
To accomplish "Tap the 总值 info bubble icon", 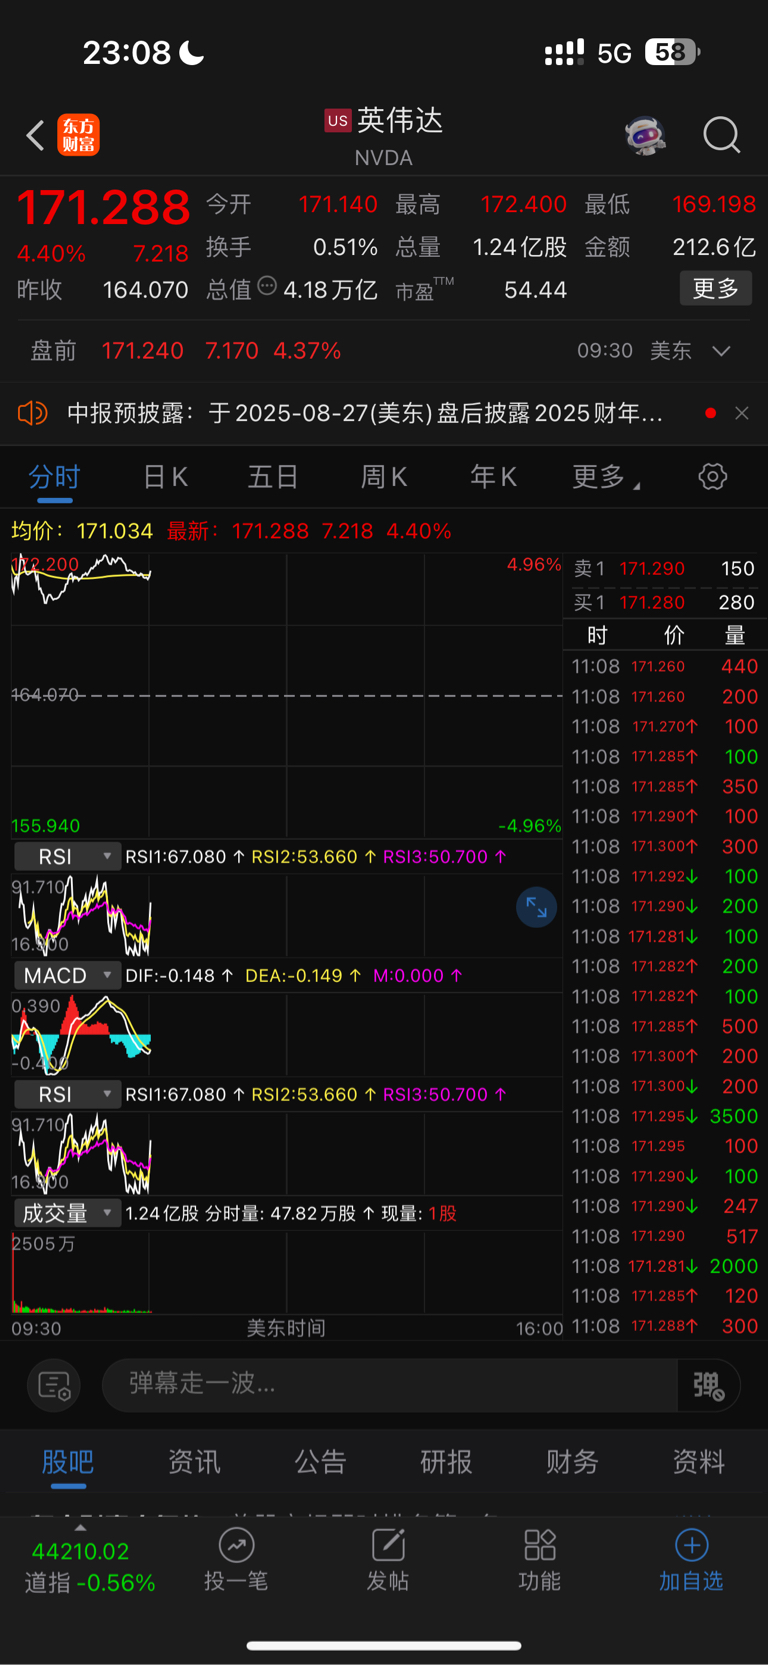I will click(267, 286).
